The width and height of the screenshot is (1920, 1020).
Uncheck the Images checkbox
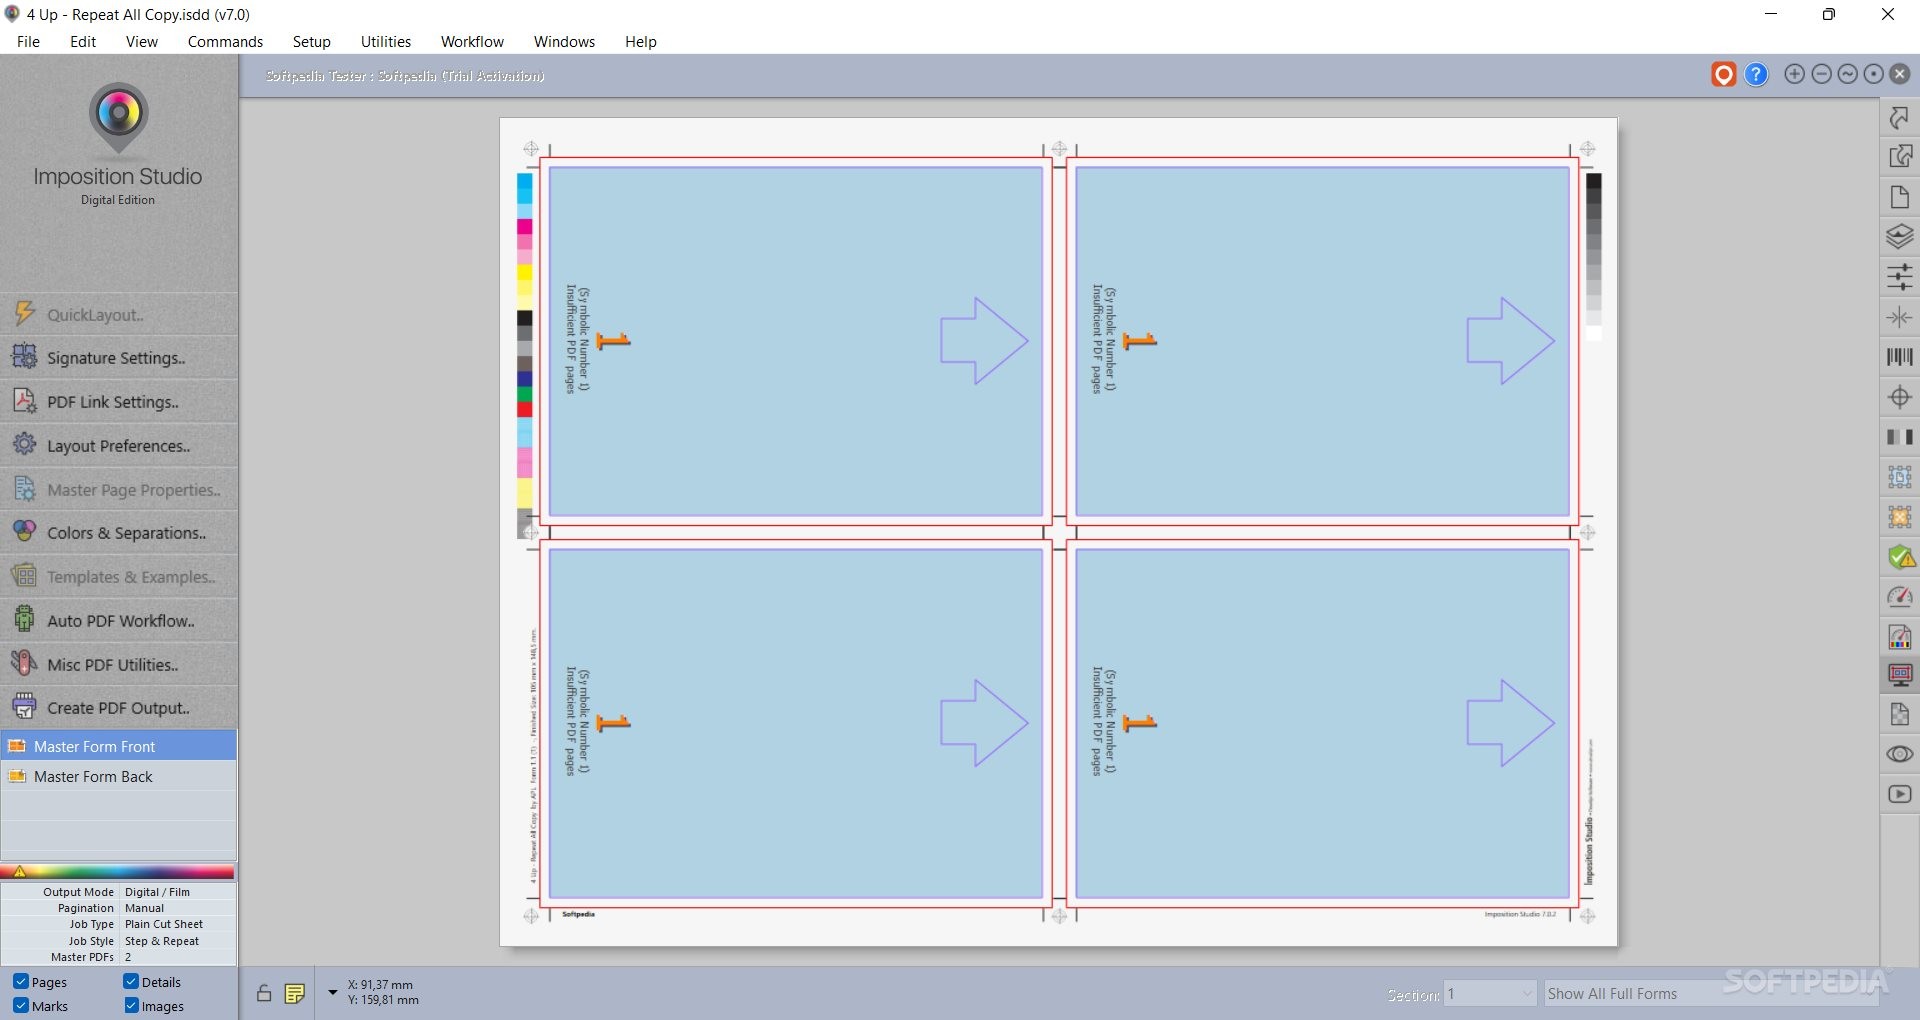[131, 1006]
